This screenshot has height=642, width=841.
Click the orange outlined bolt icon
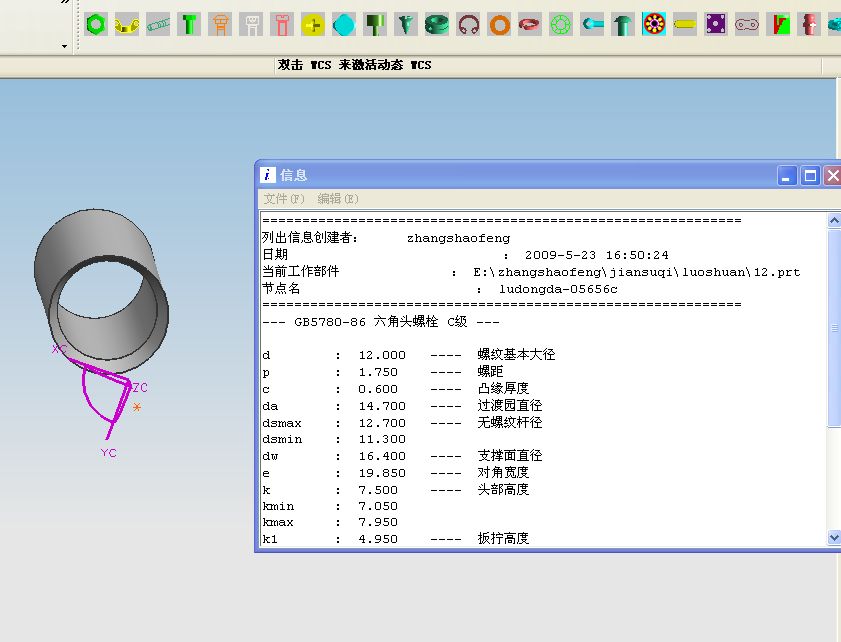220,25
